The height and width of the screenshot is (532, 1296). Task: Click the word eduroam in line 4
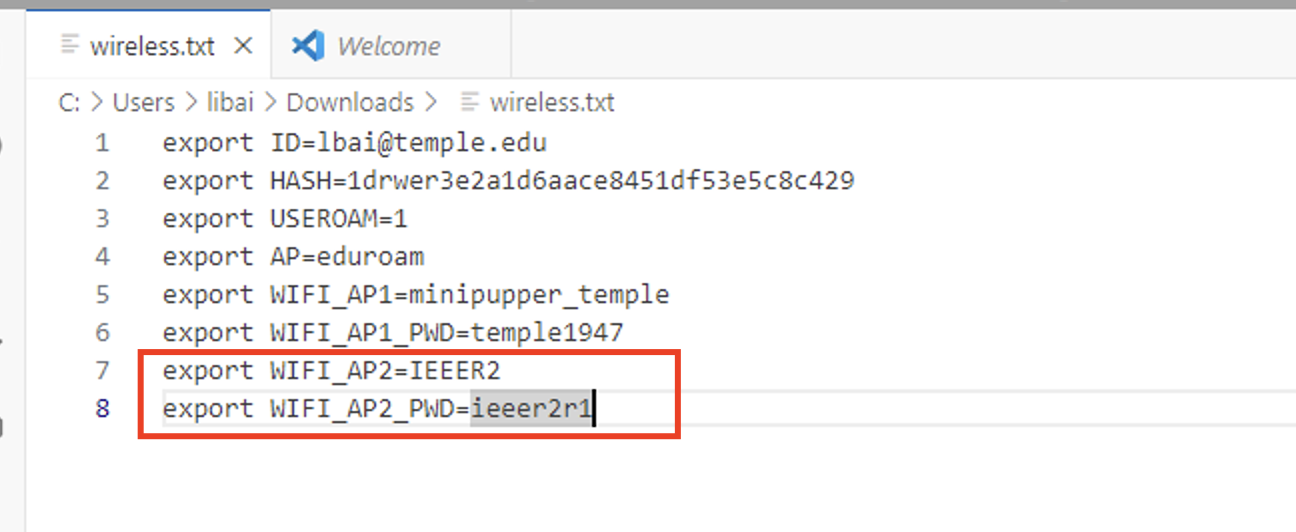370,257
